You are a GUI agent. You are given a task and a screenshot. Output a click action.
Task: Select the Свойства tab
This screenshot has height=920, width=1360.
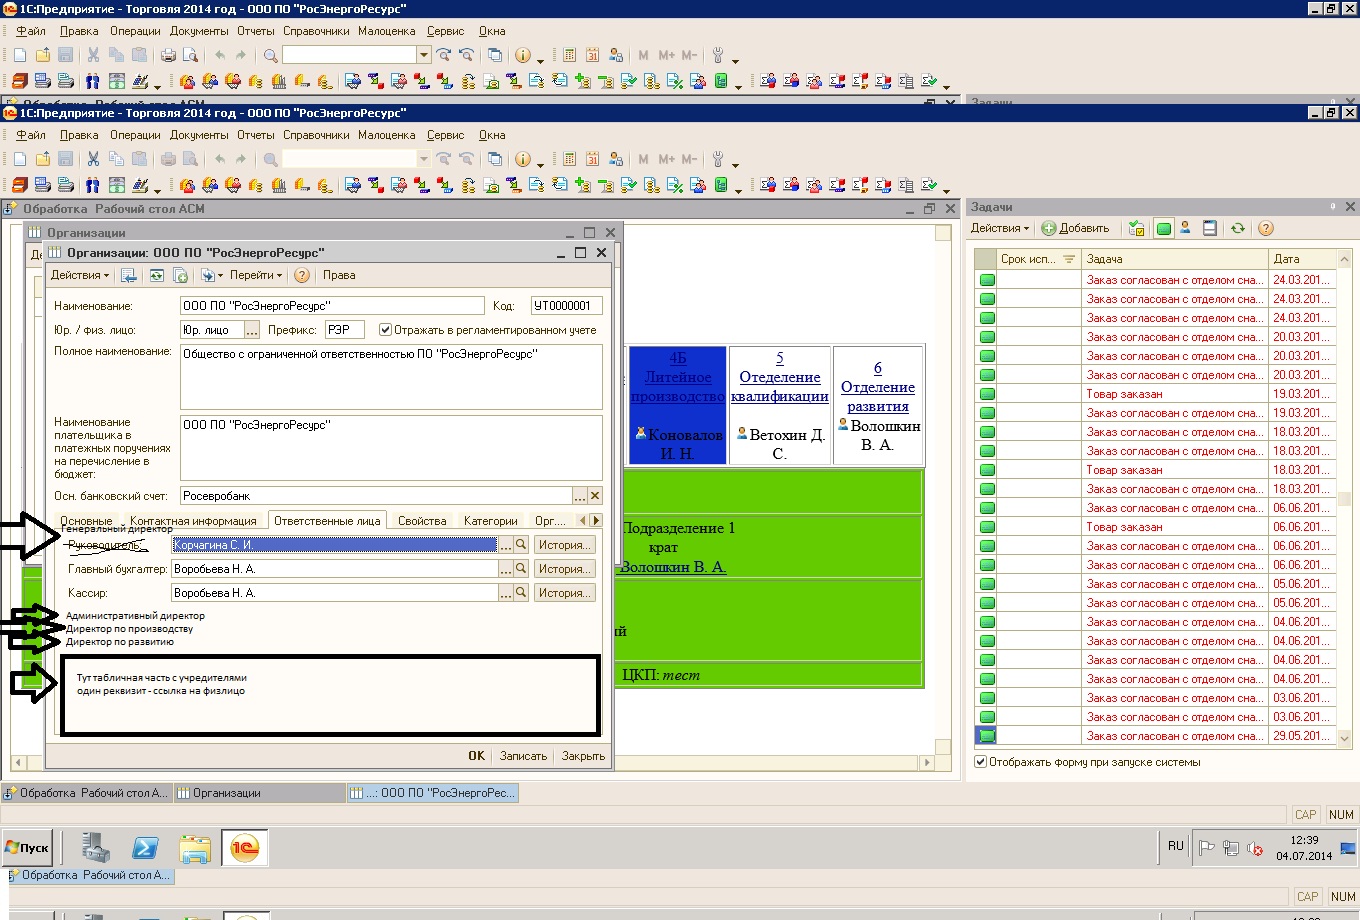pos(422,521)
